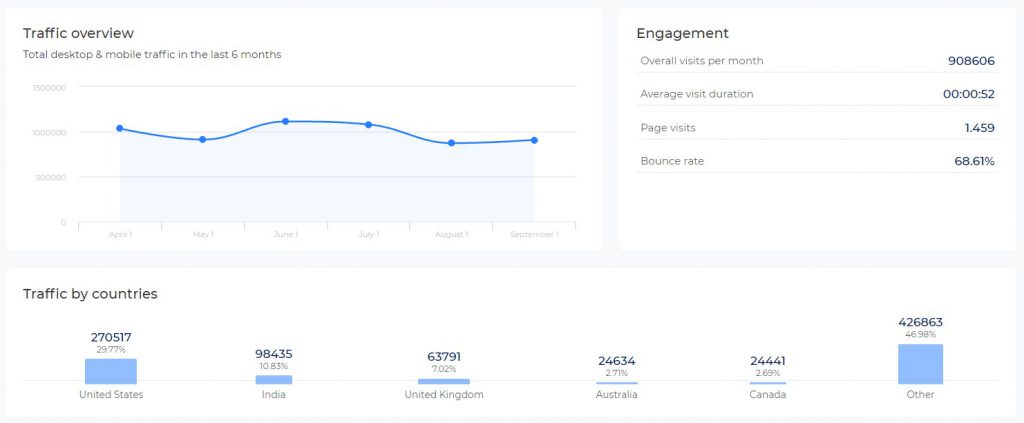
Task: Click the bounce rate value 68.61%
Action: [974, 161]
